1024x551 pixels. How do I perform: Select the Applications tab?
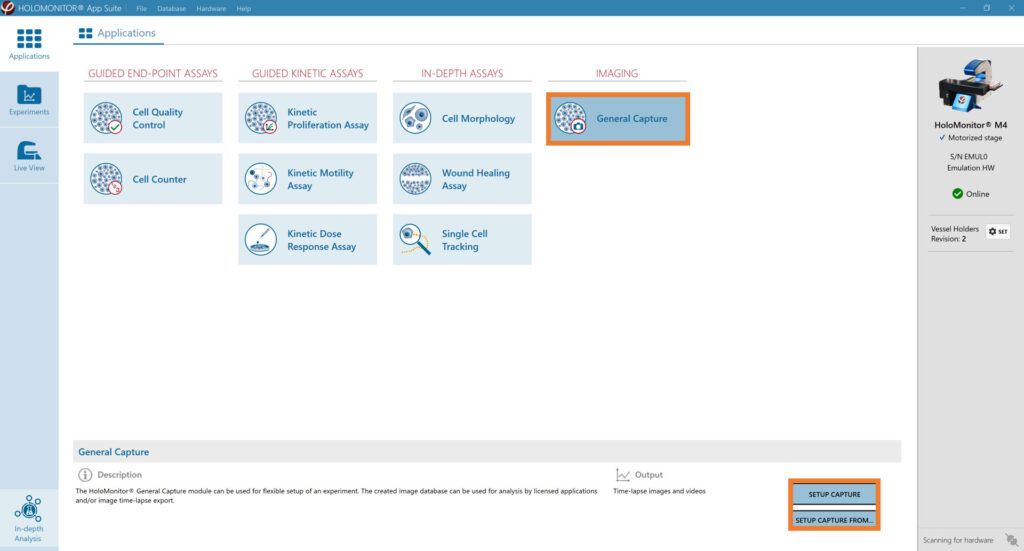pyautogui.click(x=118, y=33)
